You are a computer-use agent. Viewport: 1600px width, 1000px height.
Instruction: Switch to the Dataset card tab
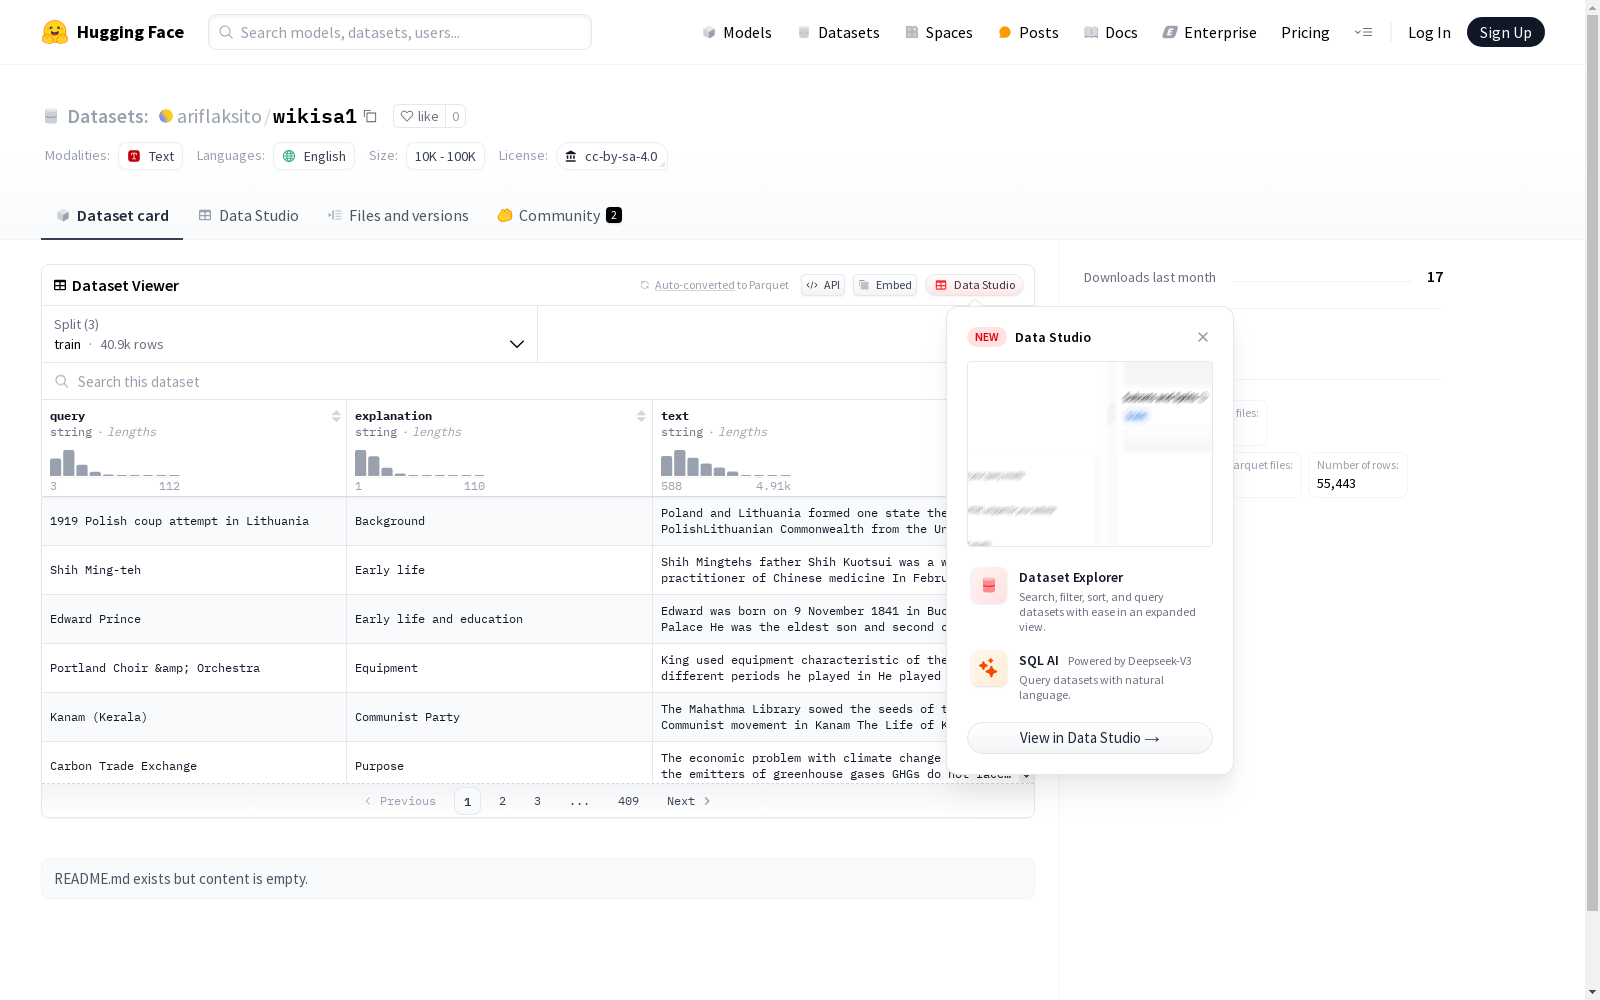coord(112,215)
